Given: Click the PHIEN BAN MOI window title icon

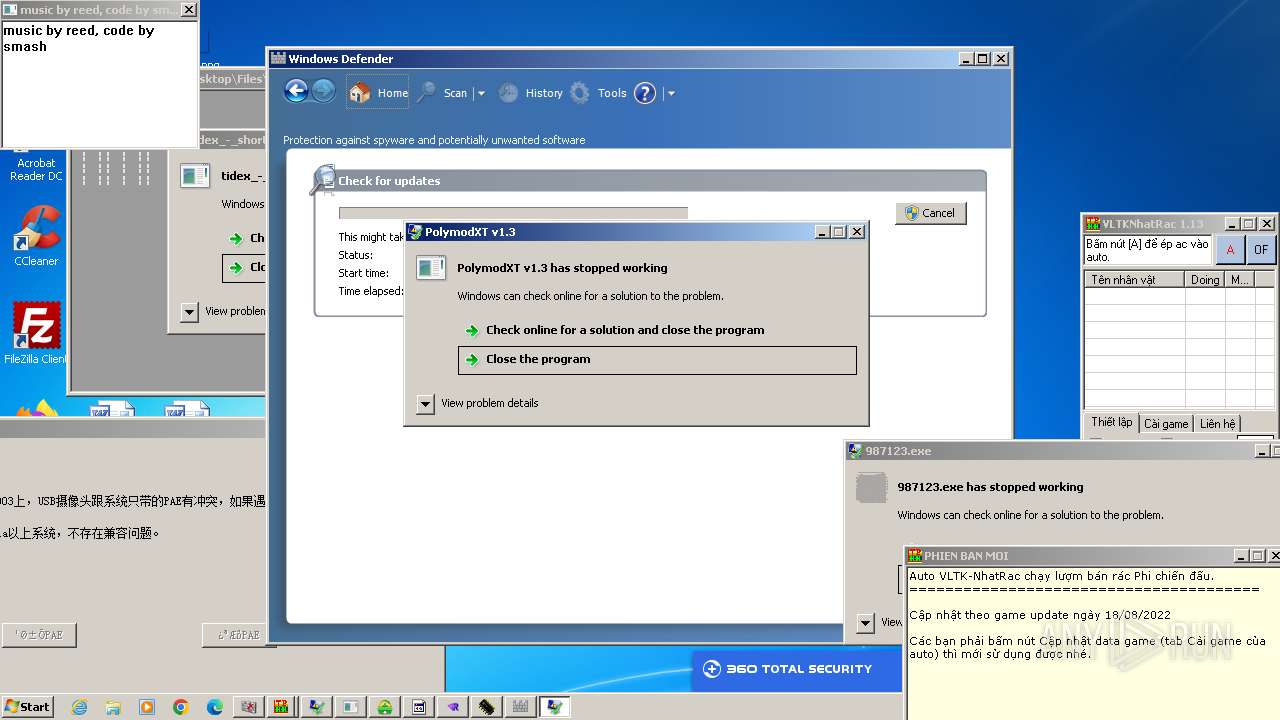Looking at the screenshot, I should (x=915, y=556).
